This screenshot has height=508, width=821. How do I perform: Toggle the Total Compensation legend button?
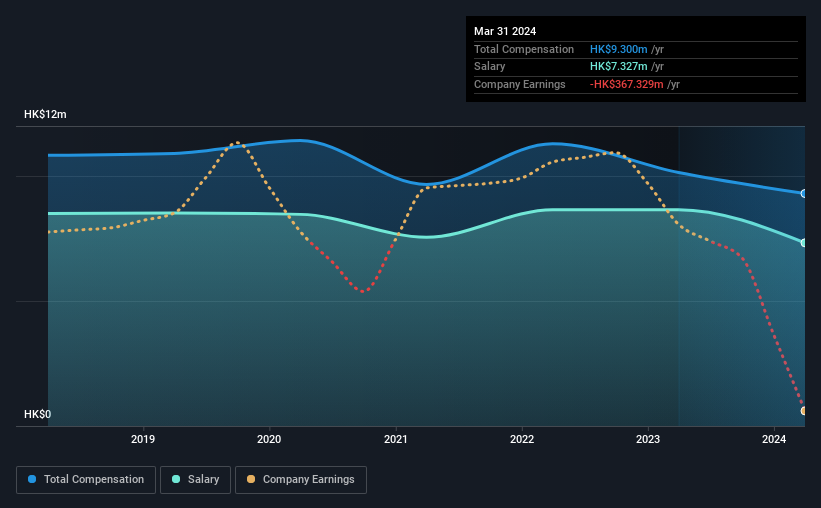tap(86, 480)
